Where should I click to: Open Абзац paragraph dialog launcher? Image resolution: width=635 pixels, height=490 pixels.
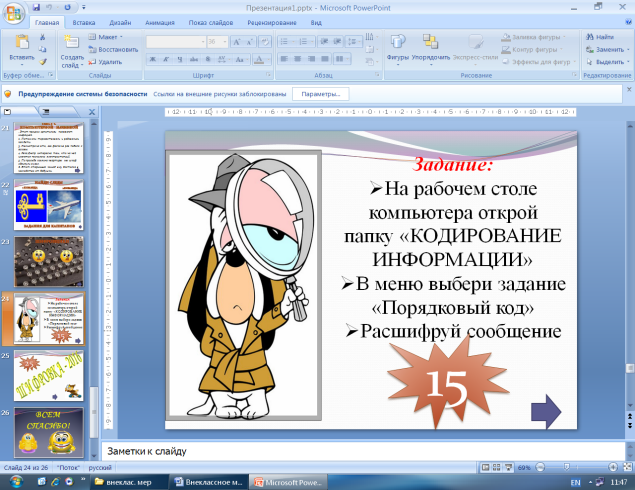[377, 75]
